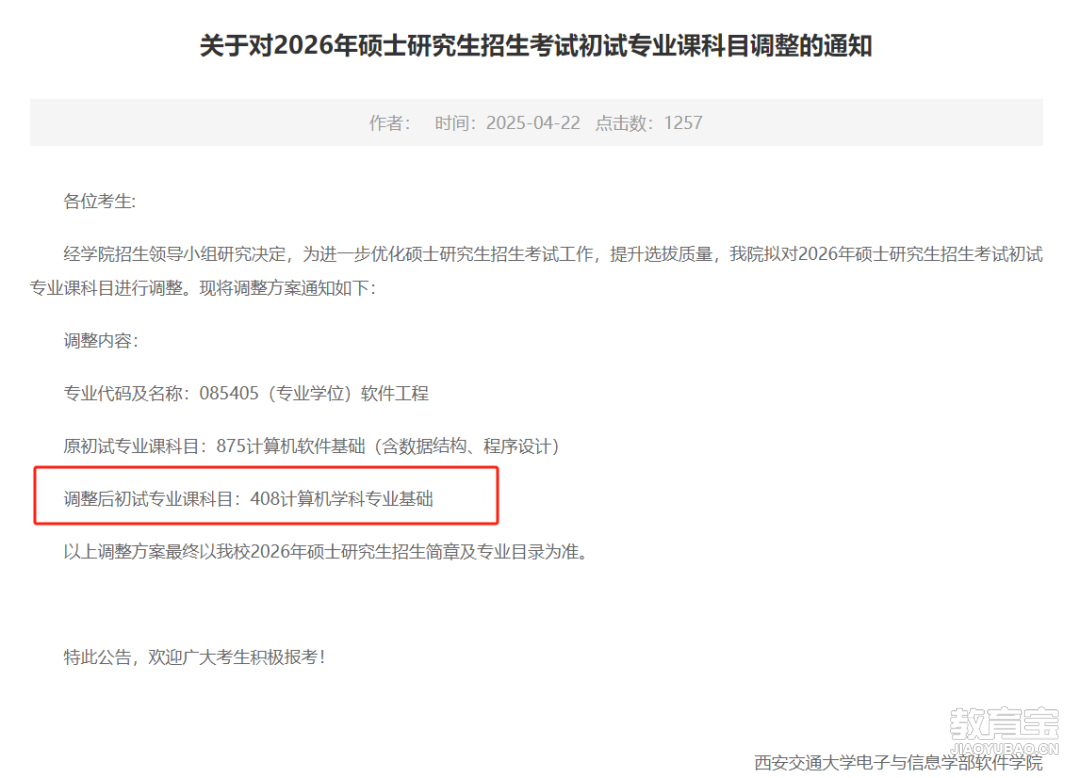
Task: Click the 特此公告 closing sentence
Action: coord(194,657)
